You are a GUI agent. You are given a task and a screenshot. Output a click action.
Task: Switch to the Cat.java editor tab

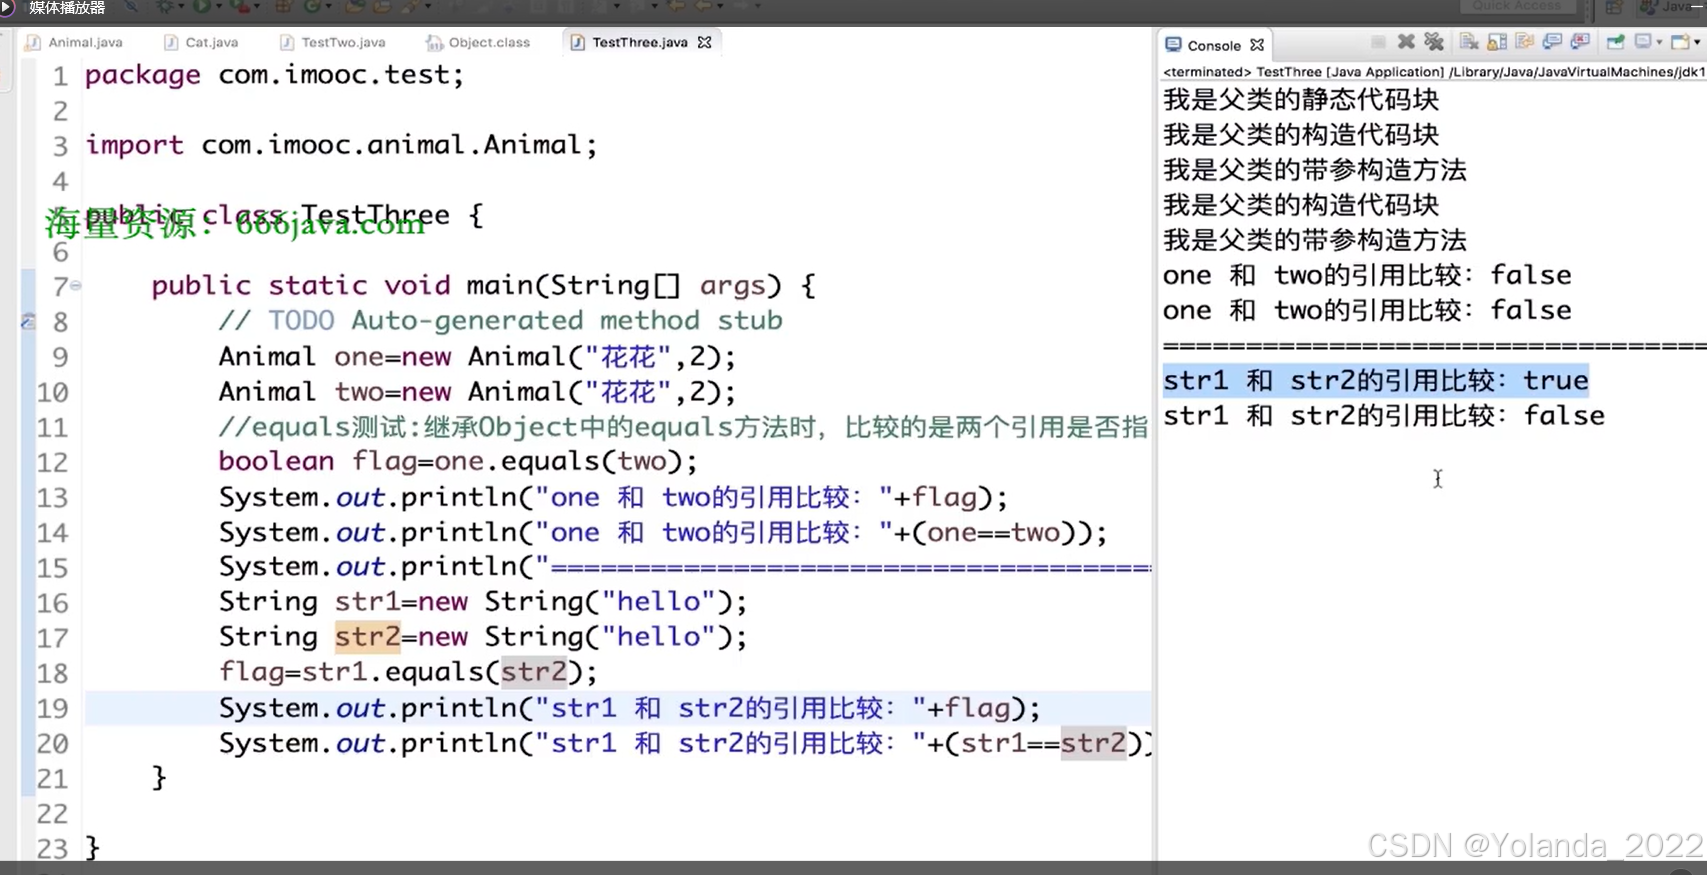coord(201,42)
